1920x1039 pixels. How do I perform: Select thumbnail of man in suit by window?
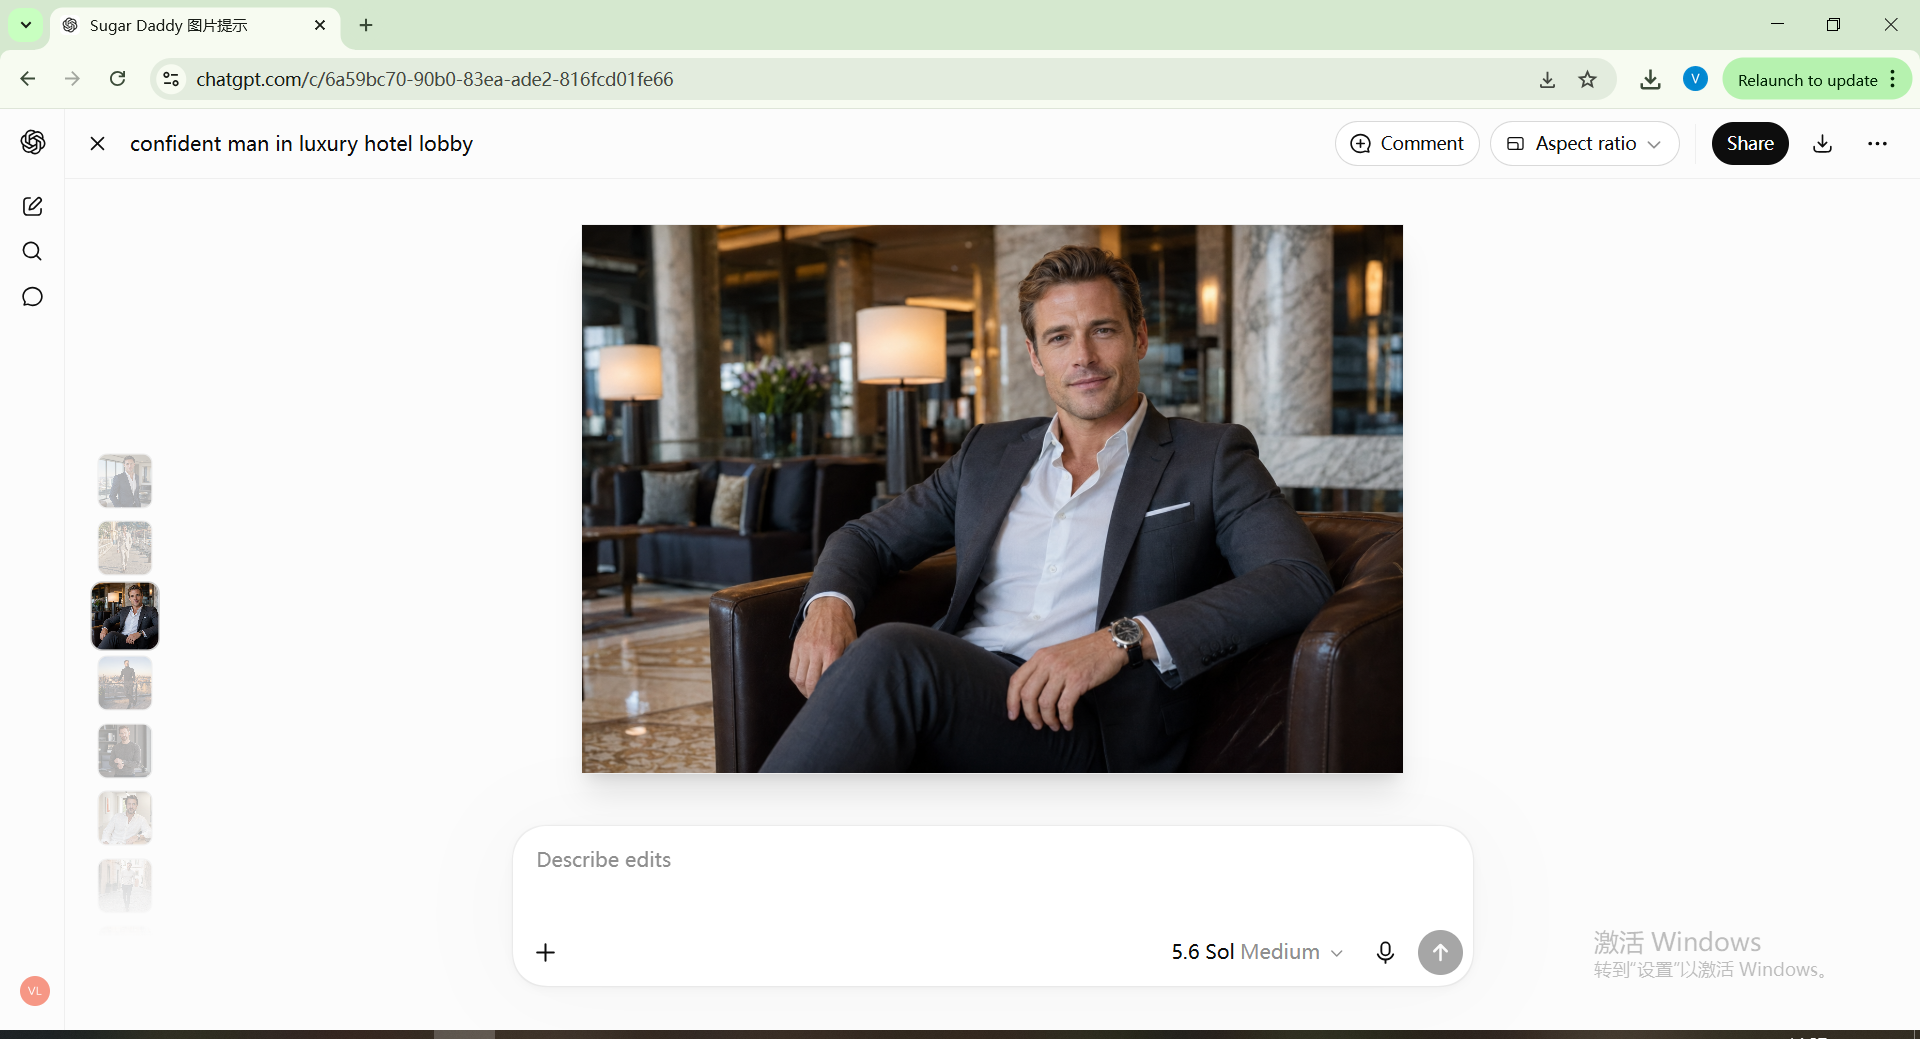(x=125, y=481)
